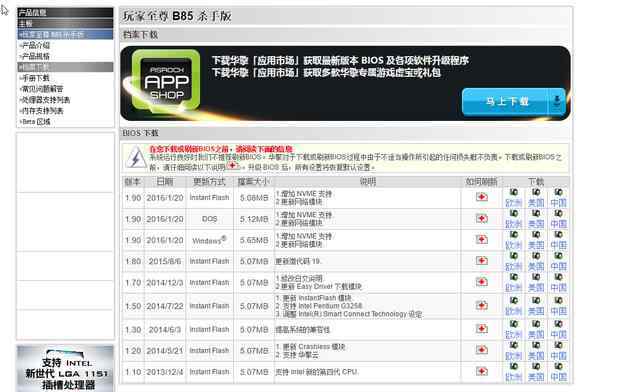Click the 2014/7/22 date cell

(165, 306)
